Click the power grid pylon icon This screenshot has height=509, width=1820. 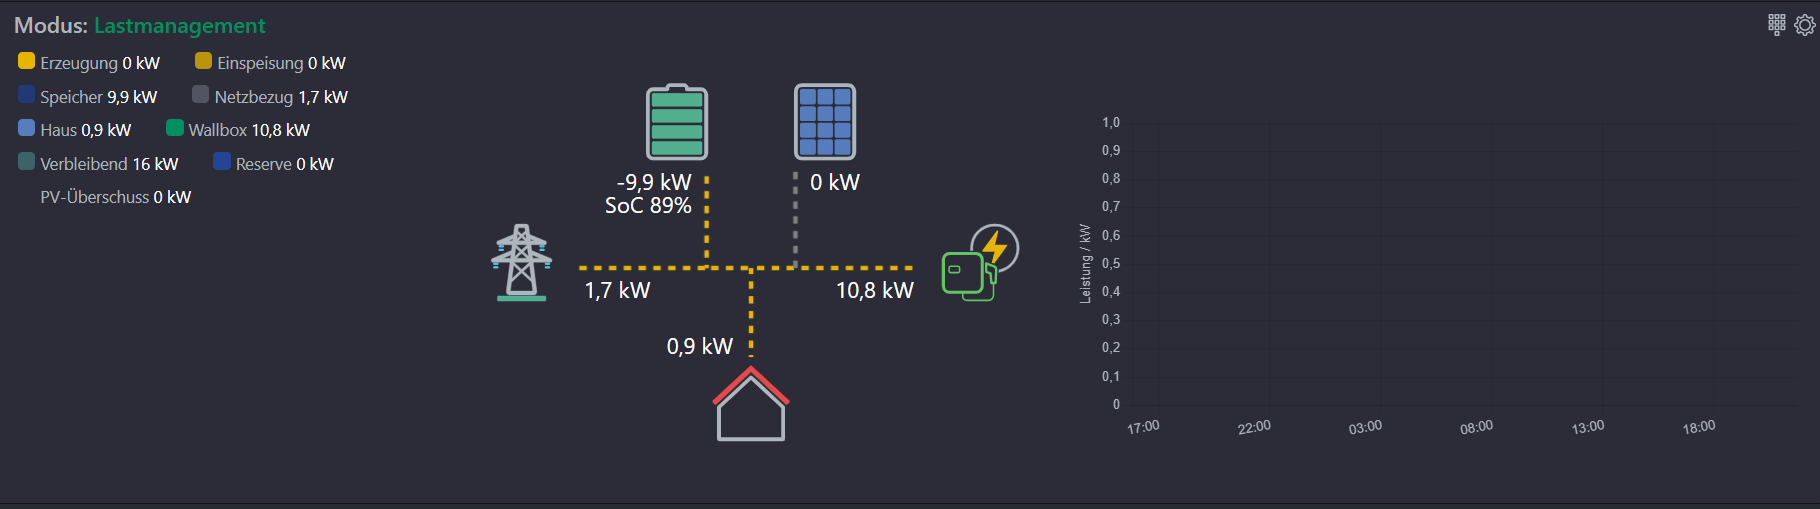coord(521,263)
